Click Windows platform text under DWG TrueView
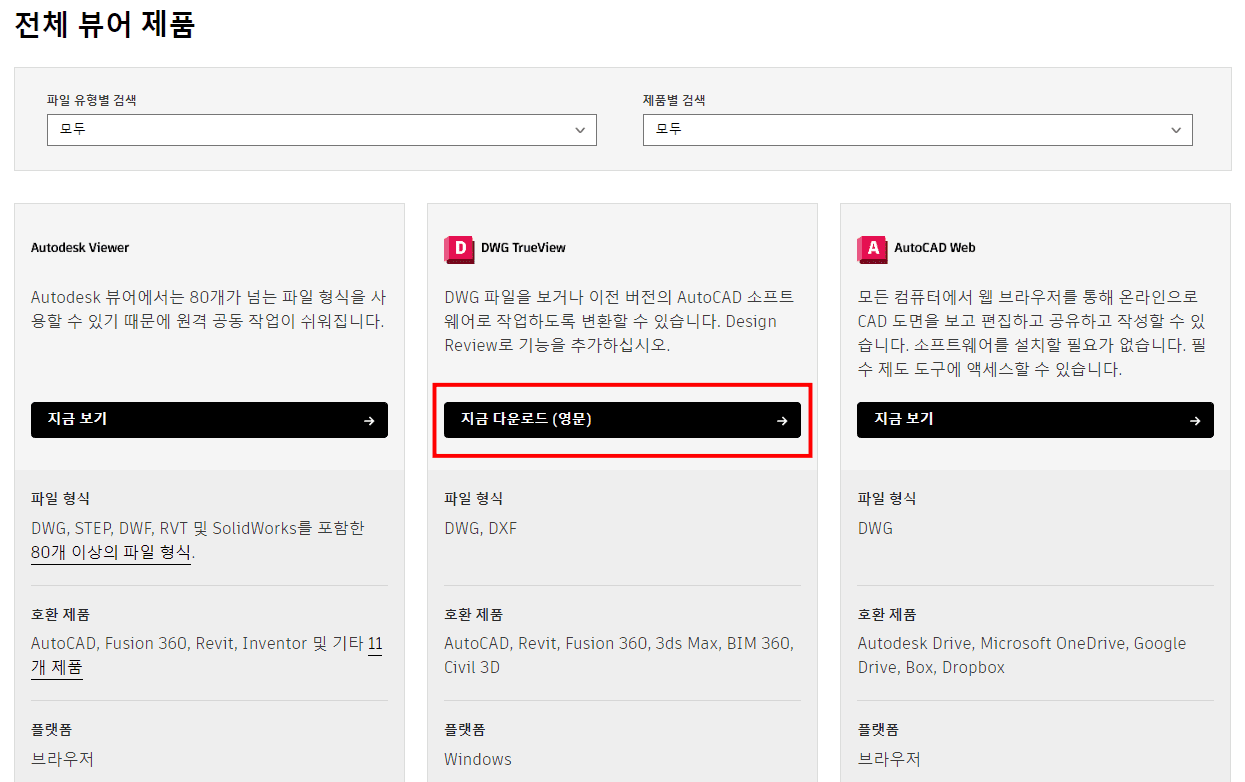This screenshot has width=1245, height=782. [478, 759]
